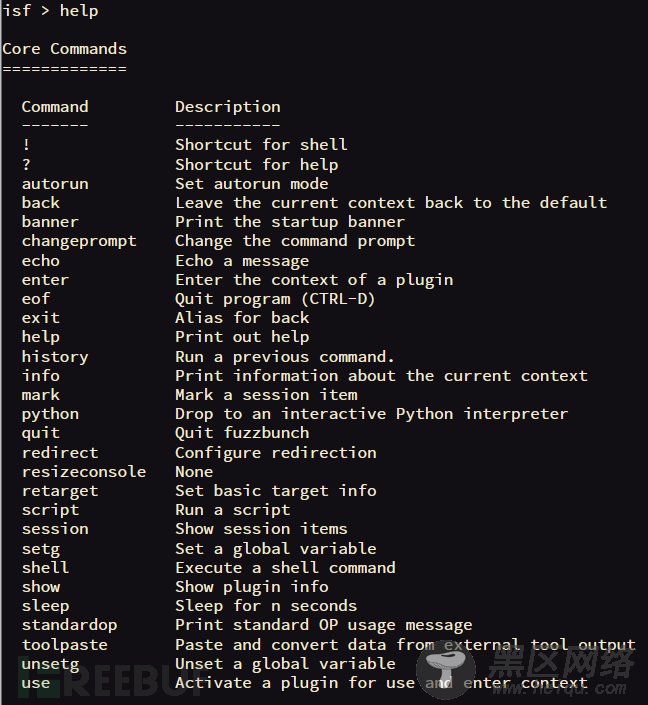Click the 'standardop' command entry
This screenshot has height=705, width=648.
(x=69, y=625)
